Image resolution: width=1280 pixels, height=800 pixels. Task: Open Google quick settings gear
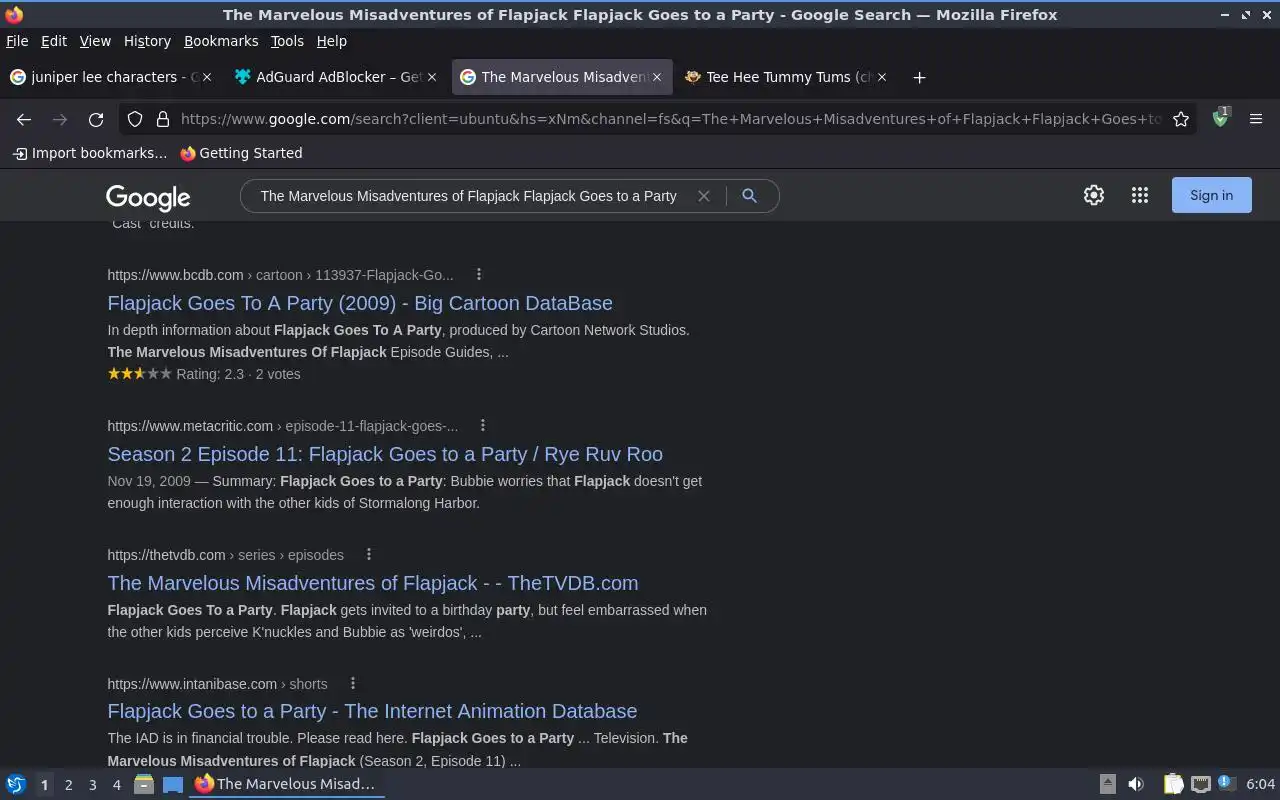[x=1094, y=196]
